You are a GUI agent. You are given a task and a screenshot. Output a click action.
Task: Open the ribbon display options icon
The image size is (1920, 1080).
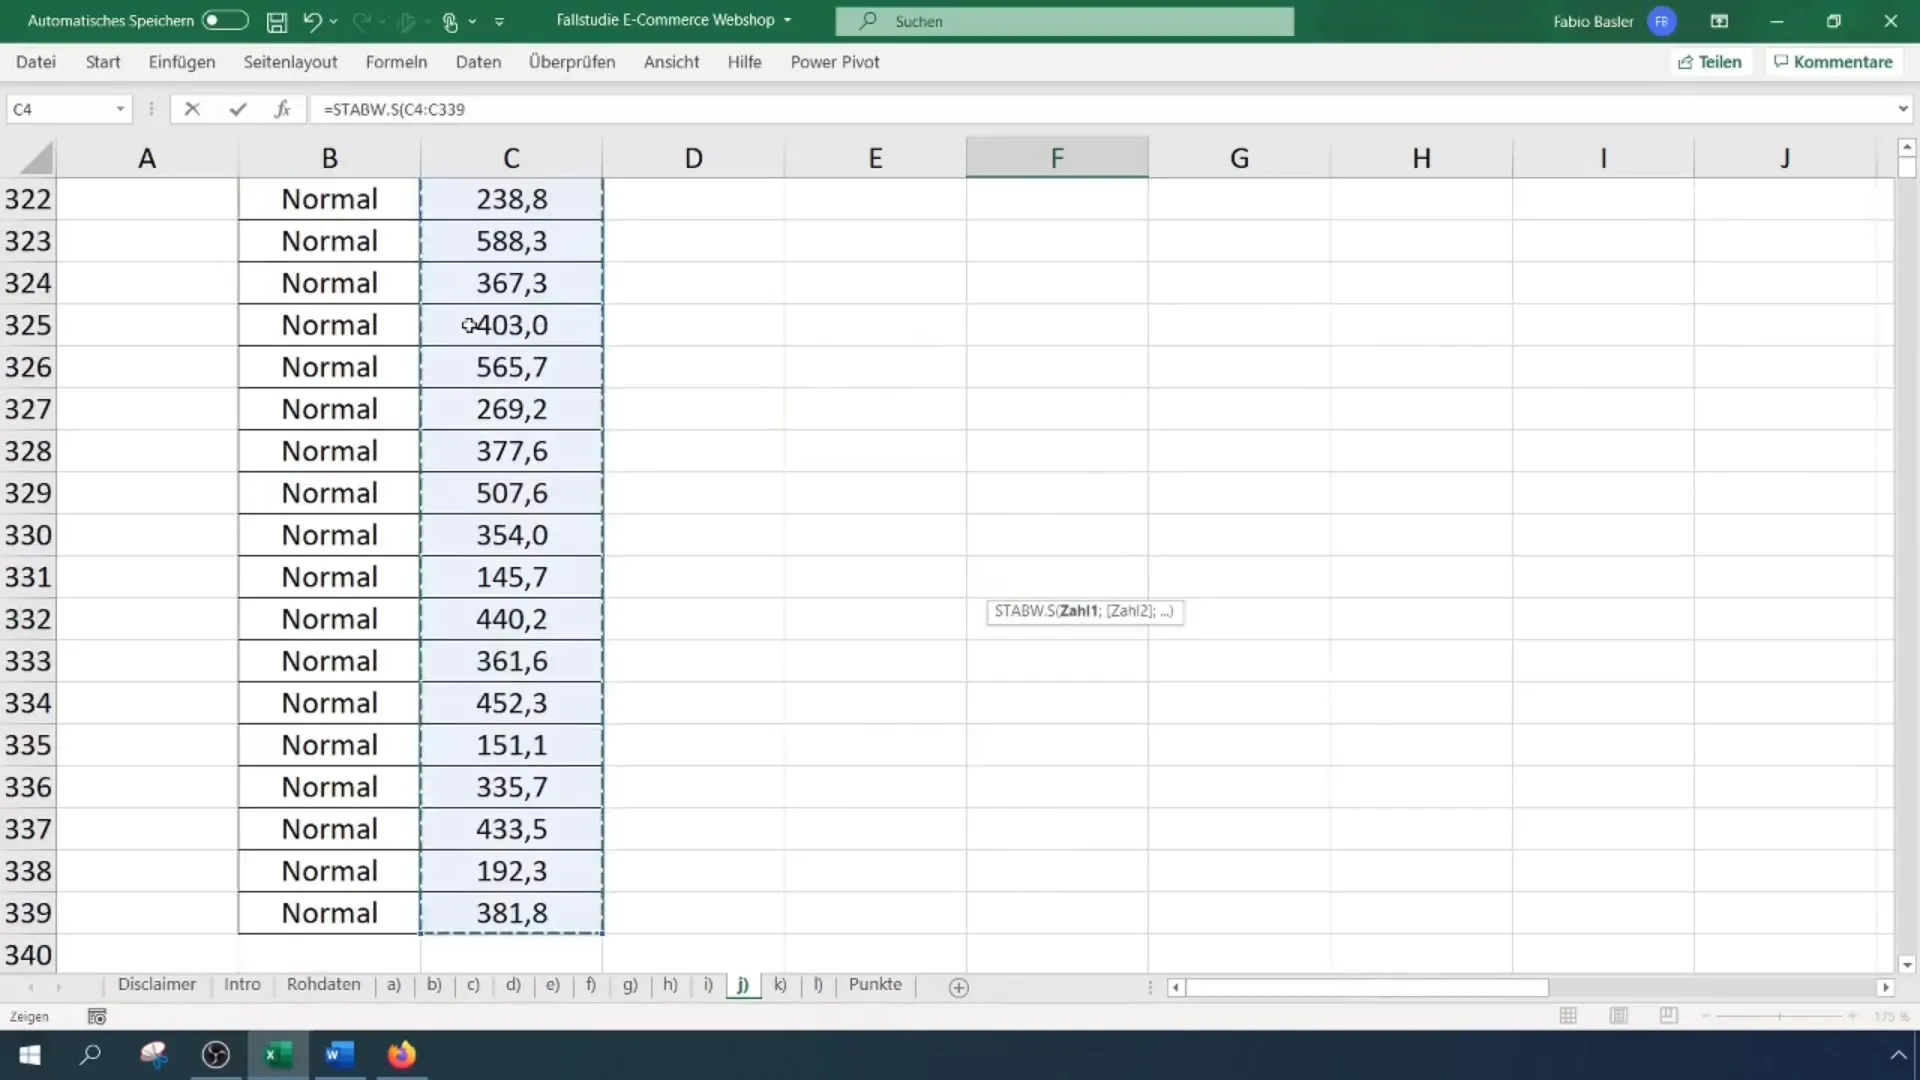pyautogui.click(x=1719, y=21)
